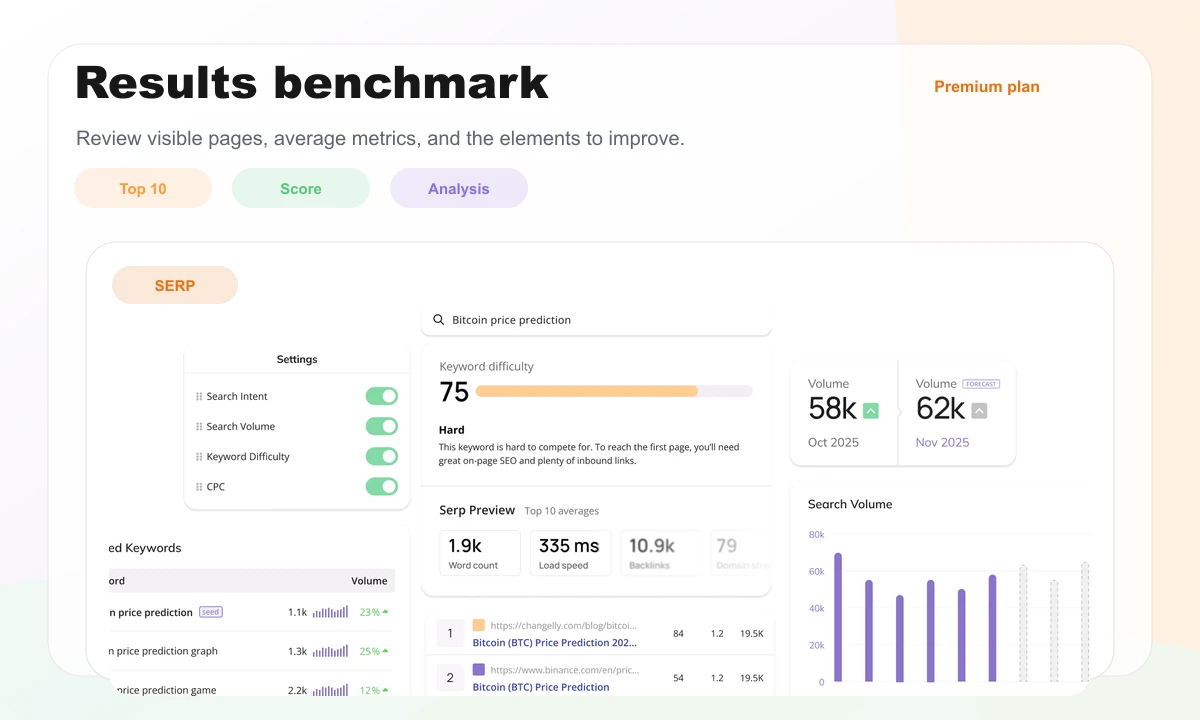Click the 1.9k Word count card

[x=480, y=553]
